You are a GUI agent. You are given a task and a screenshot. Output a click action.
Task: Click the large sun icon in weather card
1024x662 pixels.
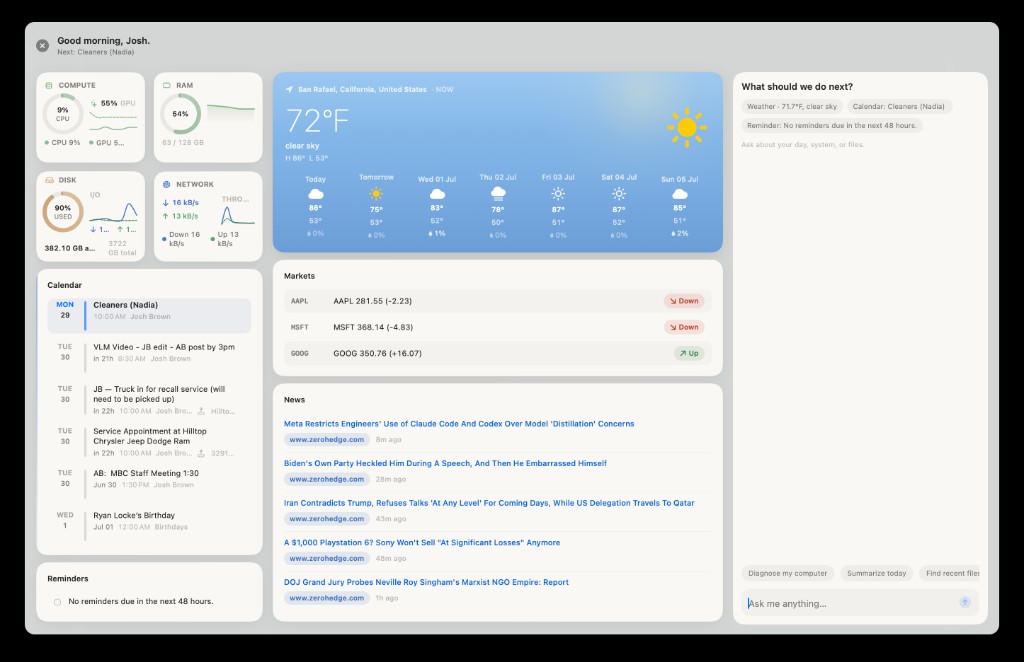pos(686,127)
